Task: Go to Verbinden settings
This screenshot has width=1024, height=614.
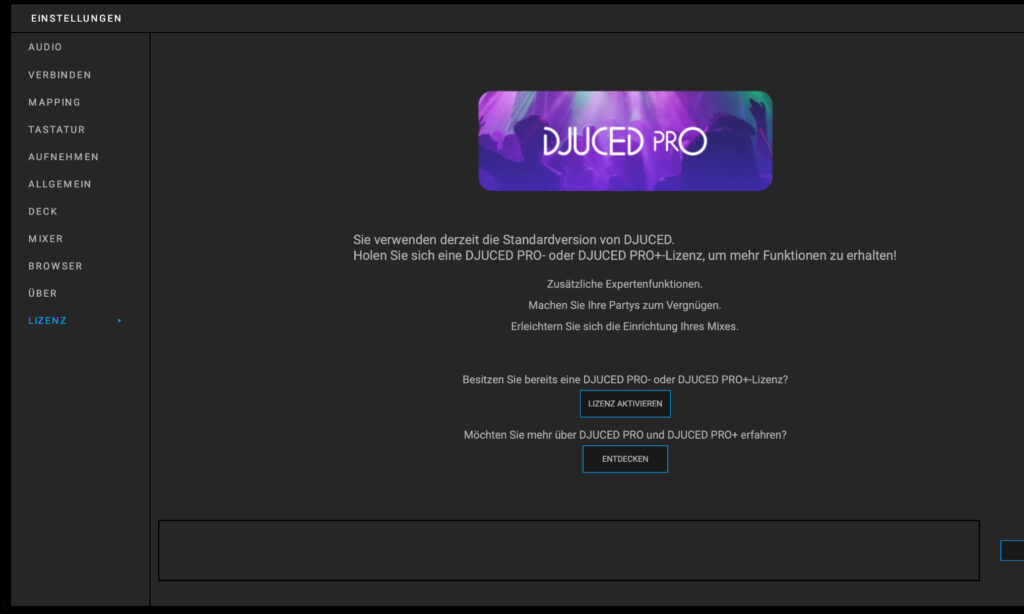Action: 59,75
